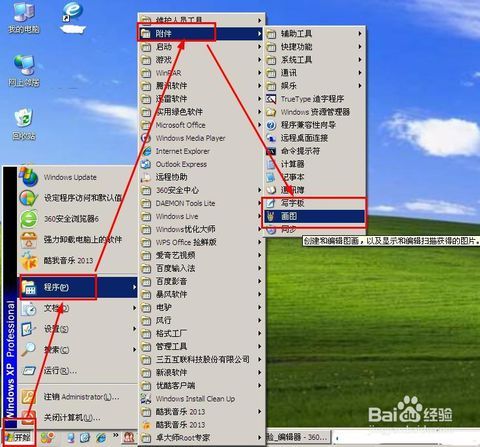The image size is (480, 447).
Task: Expand the 娱乐 submenu arrow
Action: [x=360, y=86]
